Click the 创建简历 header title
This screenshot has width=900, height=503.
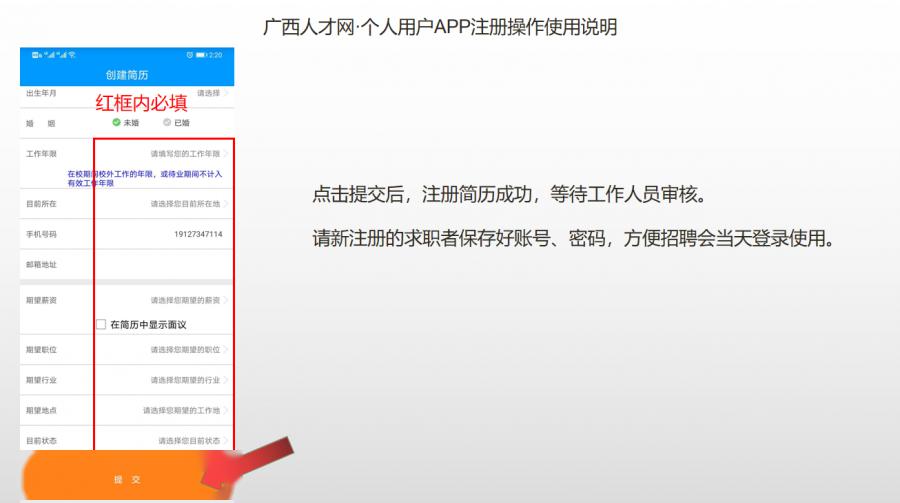(x=127, y=75)
